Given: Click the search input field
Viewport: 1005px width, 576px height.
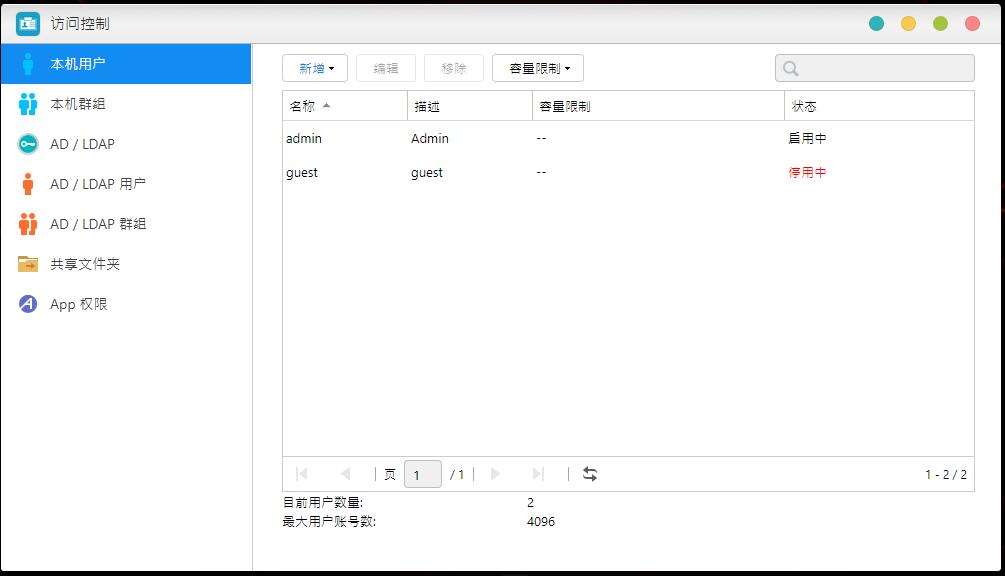Looking at the screenshot, I should click(x=880, y=67).
